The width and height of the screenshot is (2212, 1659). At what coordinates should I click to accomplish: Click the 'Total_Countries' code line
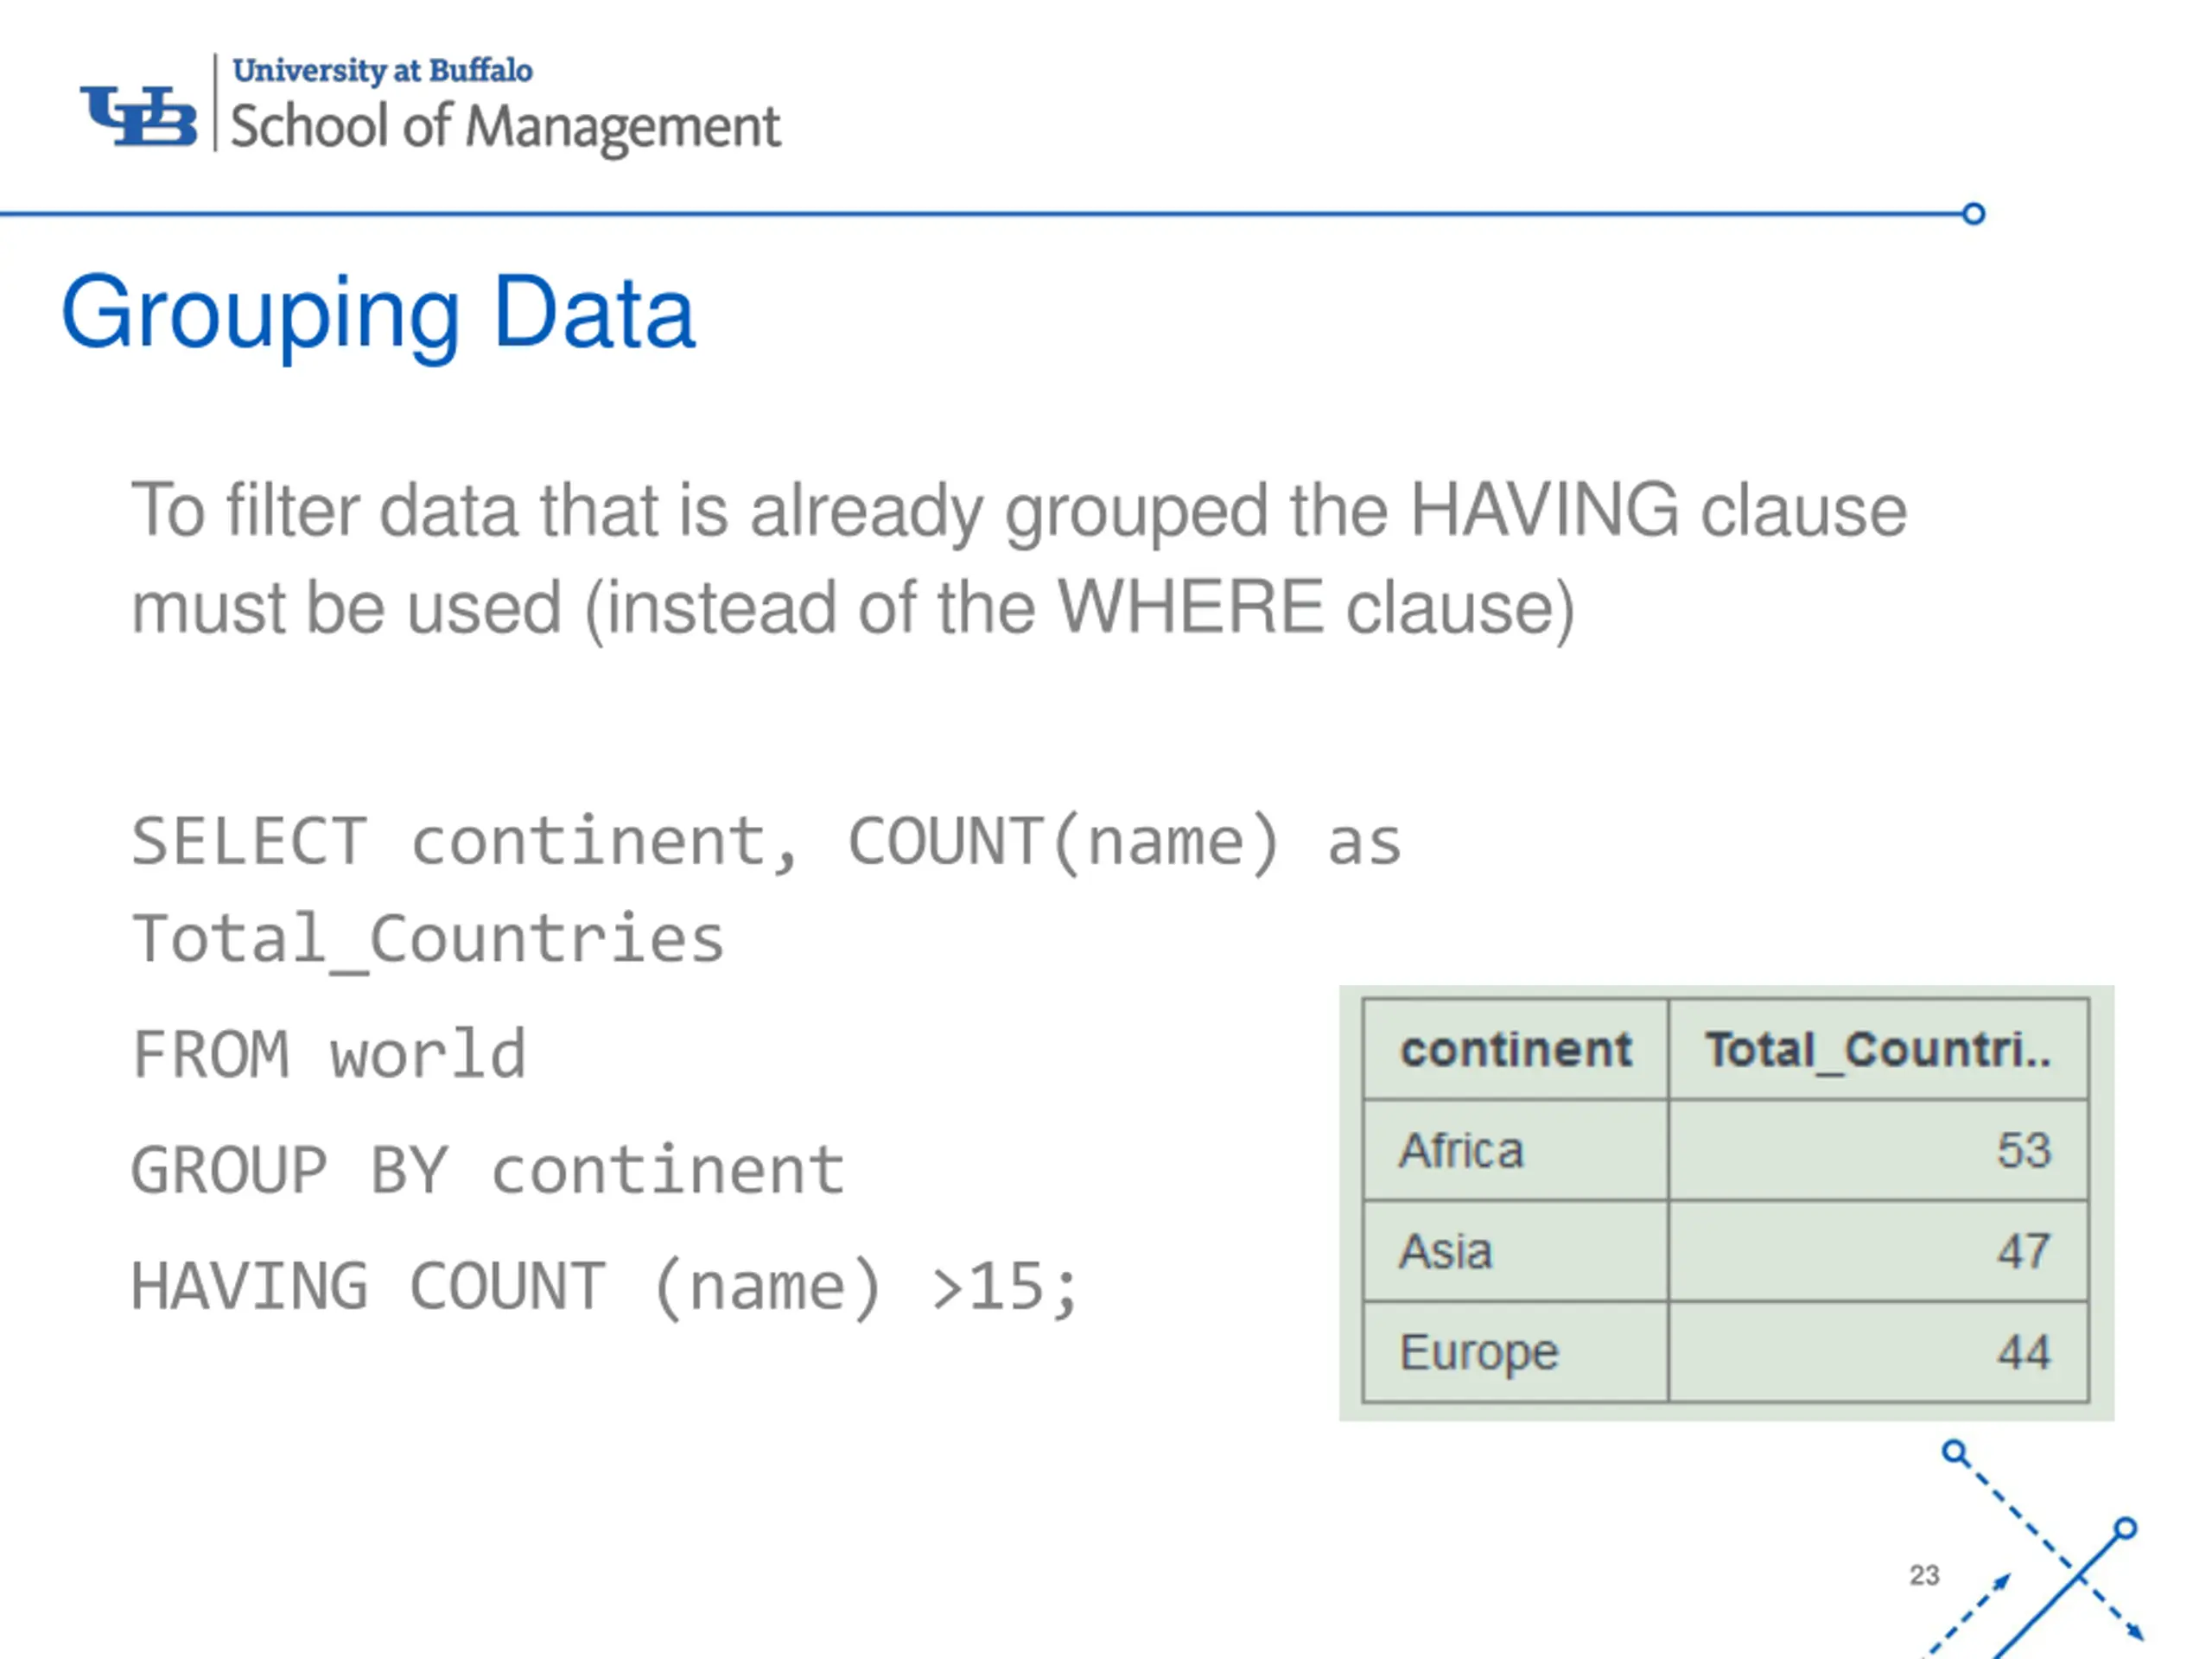point(428,940)
